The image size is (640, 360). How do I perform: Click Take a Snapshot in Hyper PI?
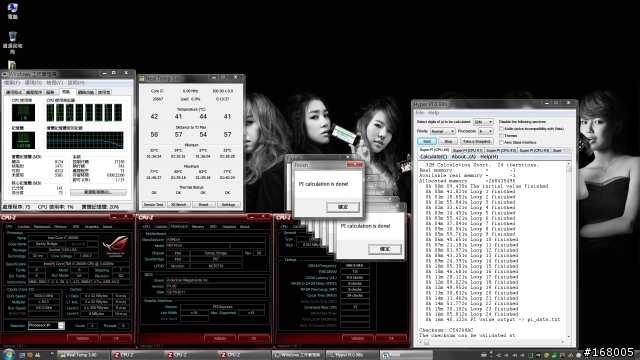pyautogui.click(x=477, y=141)
